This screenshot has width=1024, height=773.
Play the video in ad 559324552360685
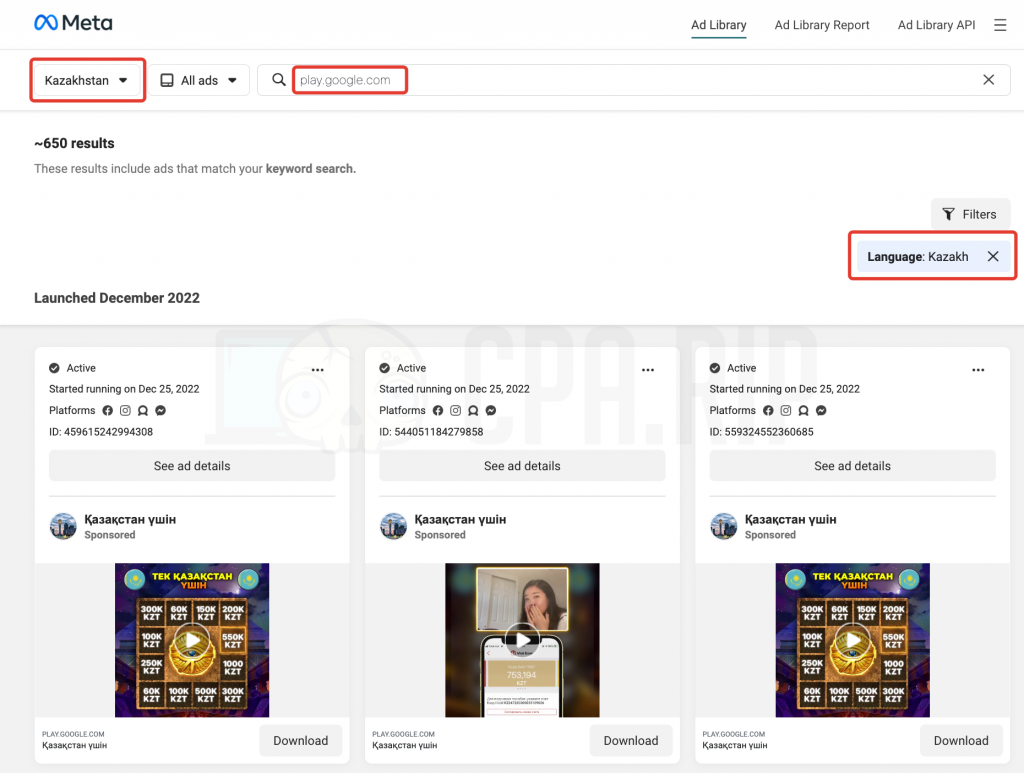click(x=852, y=640)
